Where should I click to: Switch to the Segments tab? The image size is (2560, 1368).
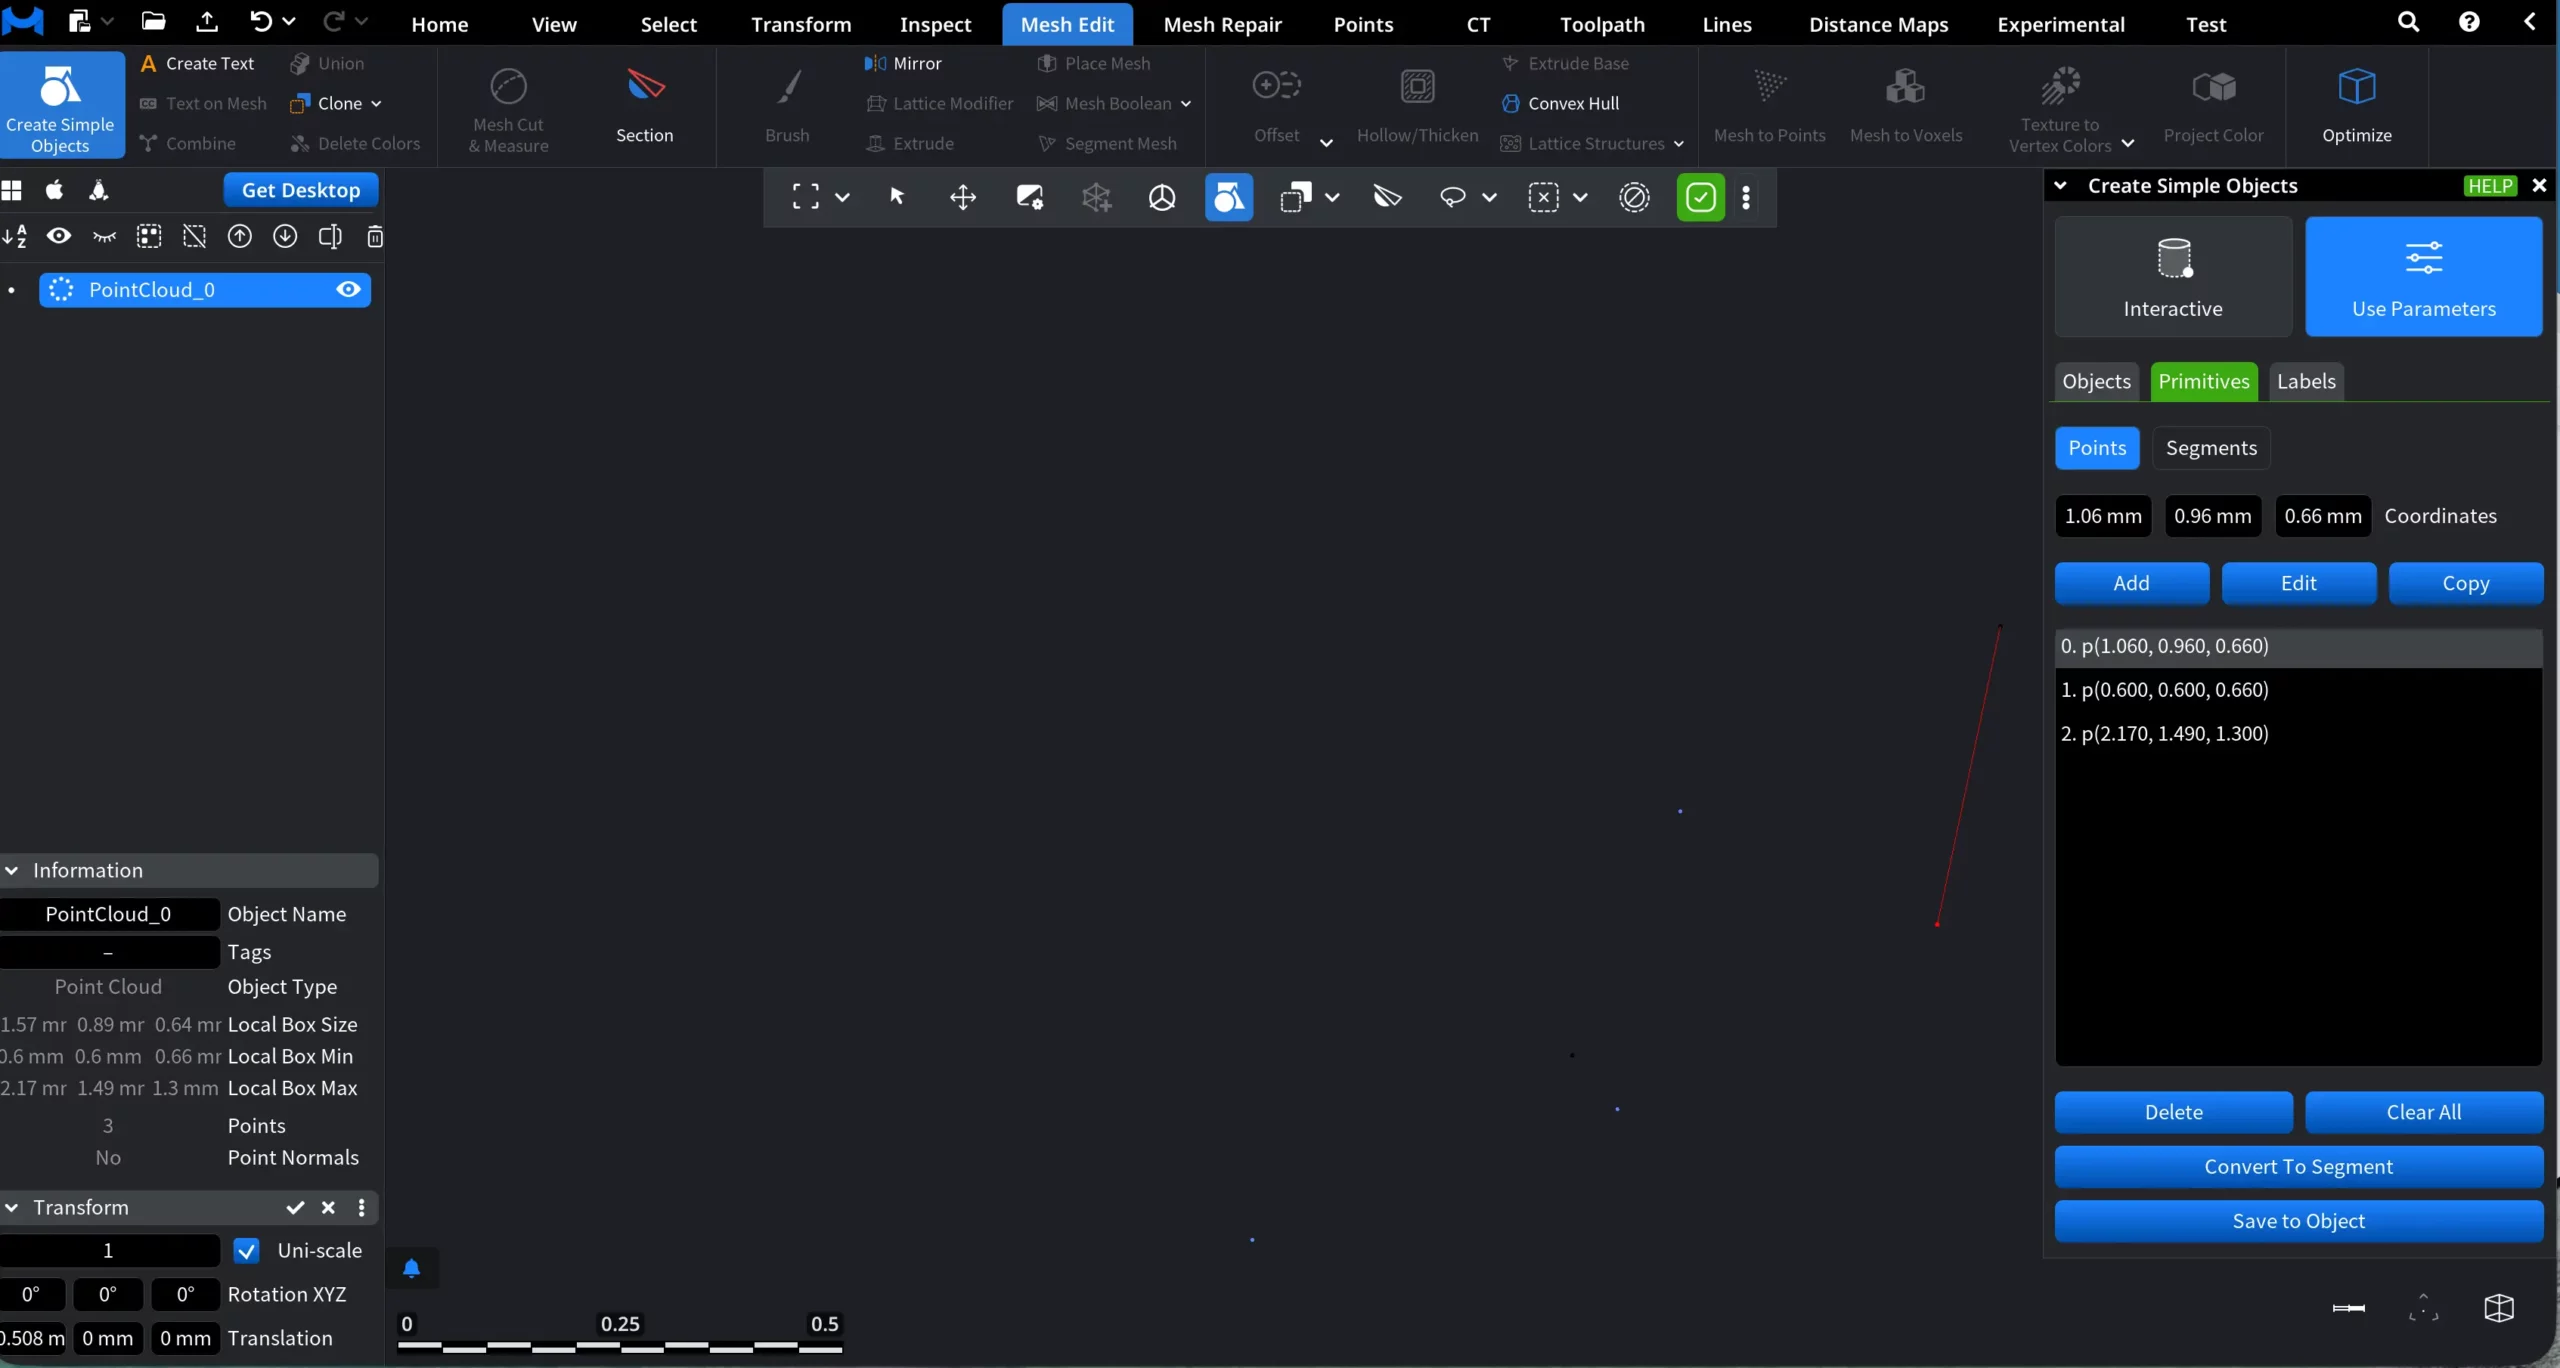click(2210, 448)
